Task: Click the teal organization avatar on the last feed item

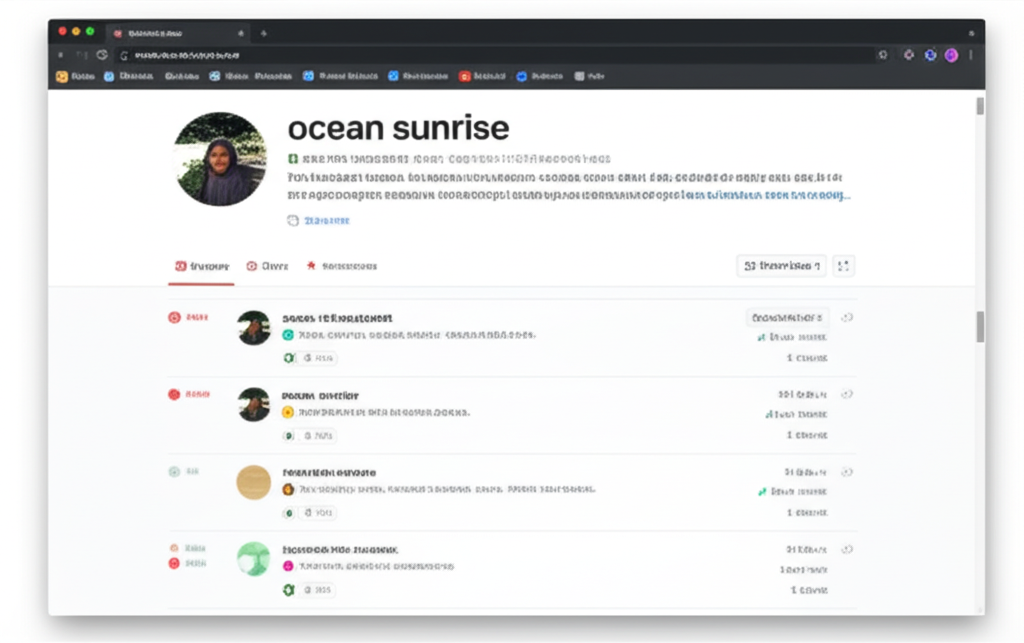Action: click(253, 562)
